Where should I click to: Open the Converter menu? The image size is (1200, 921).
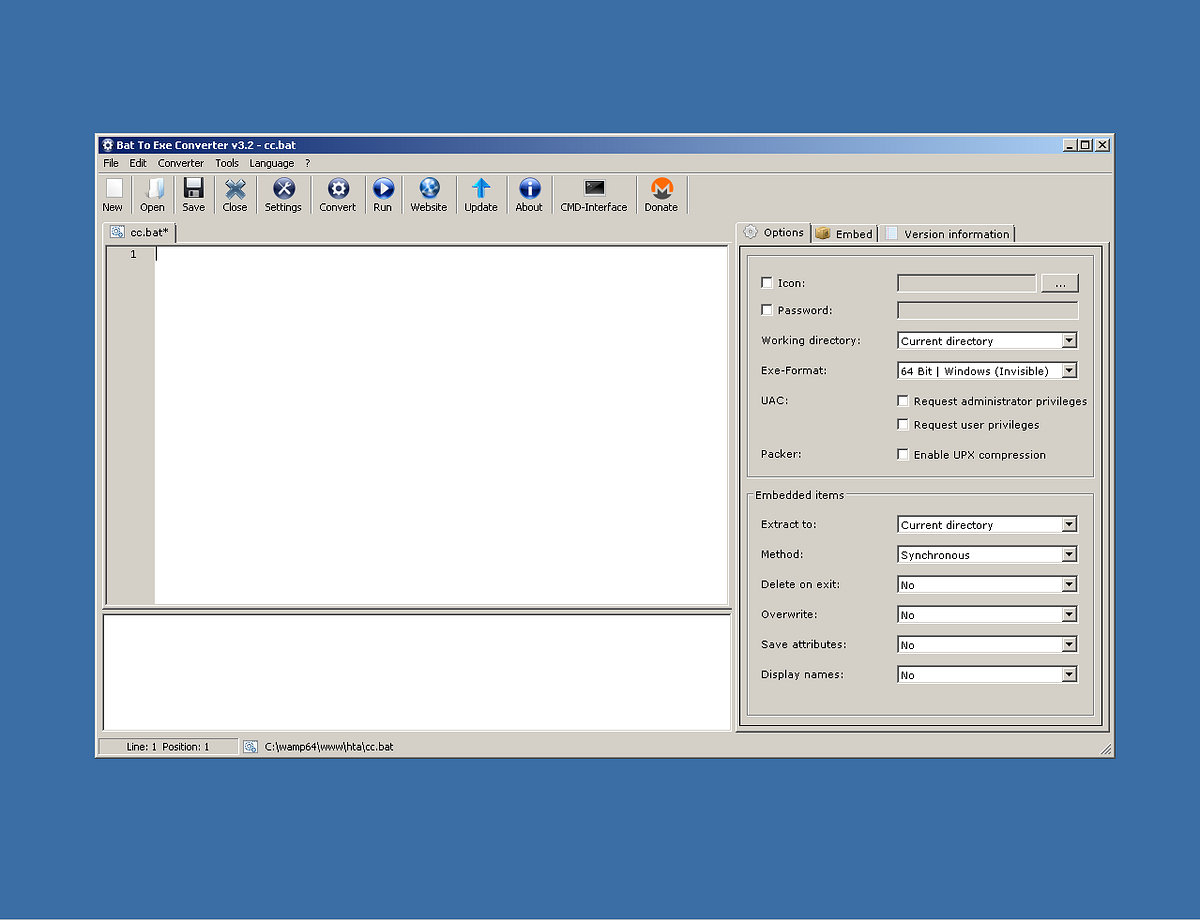pos(180,162)
